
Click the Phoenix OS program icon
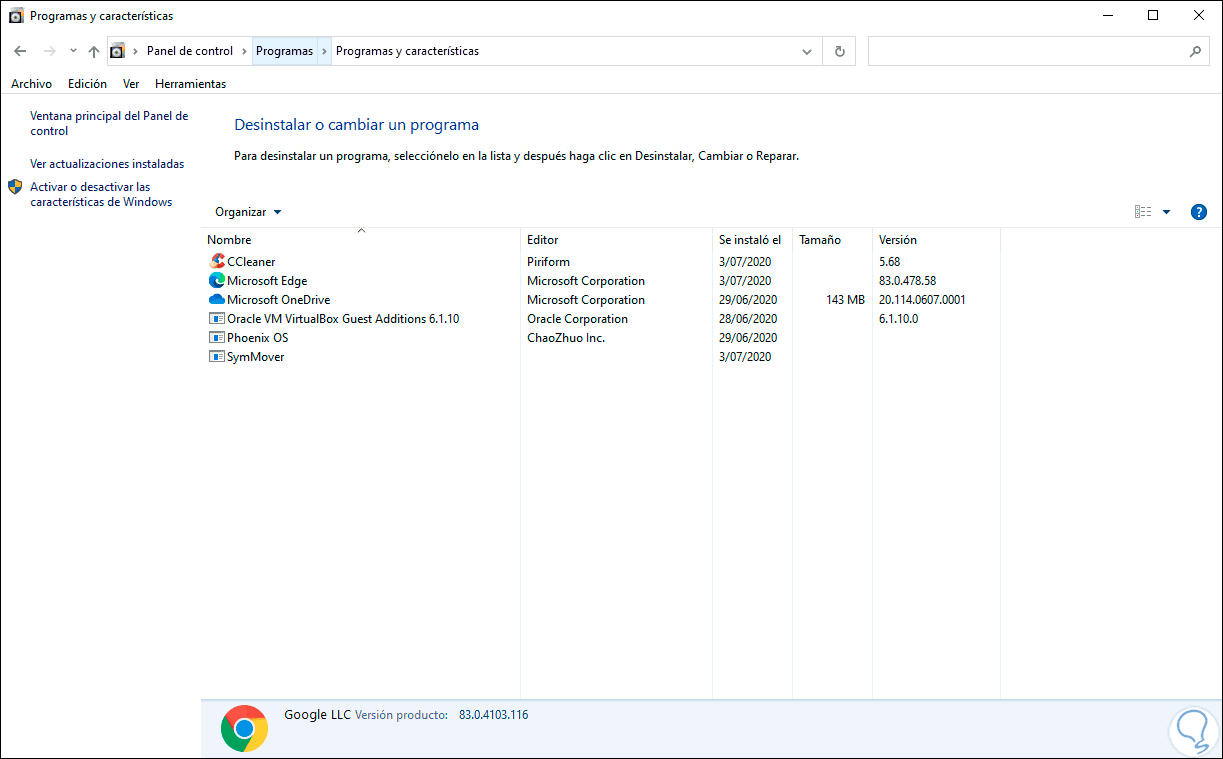tap(217, 338)
